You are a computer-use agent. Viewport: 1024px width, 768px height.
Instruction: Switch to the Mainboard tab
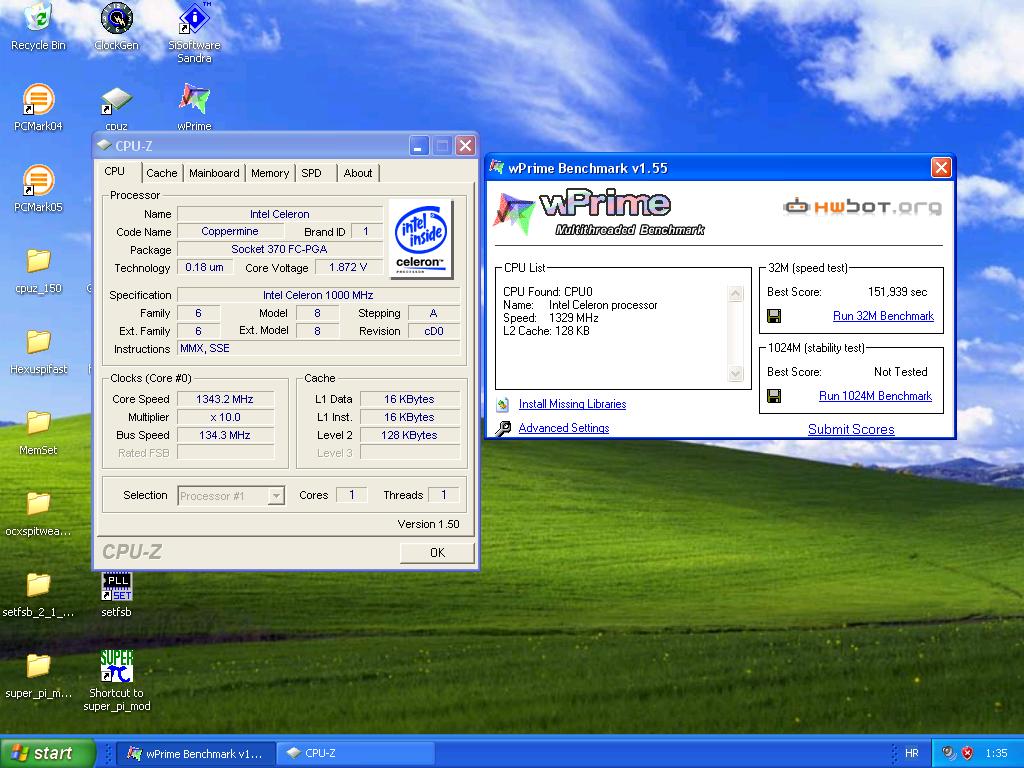click(x=214, y=173)
